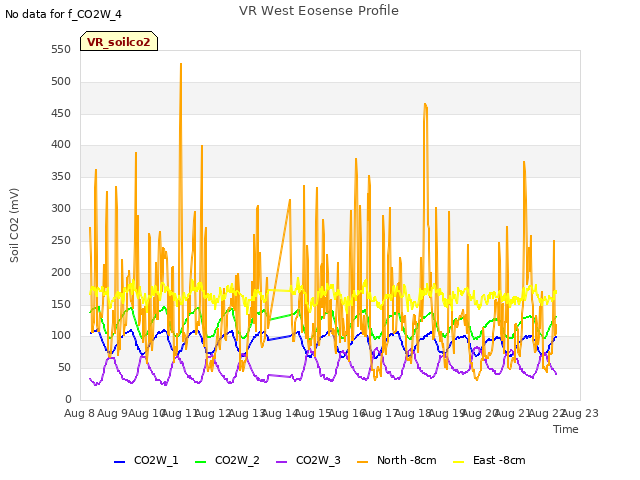Viewport: 640px width, 480px height.
Task: Click the Aug 15 x-axis tick label
Action: (x=313, y=413)
